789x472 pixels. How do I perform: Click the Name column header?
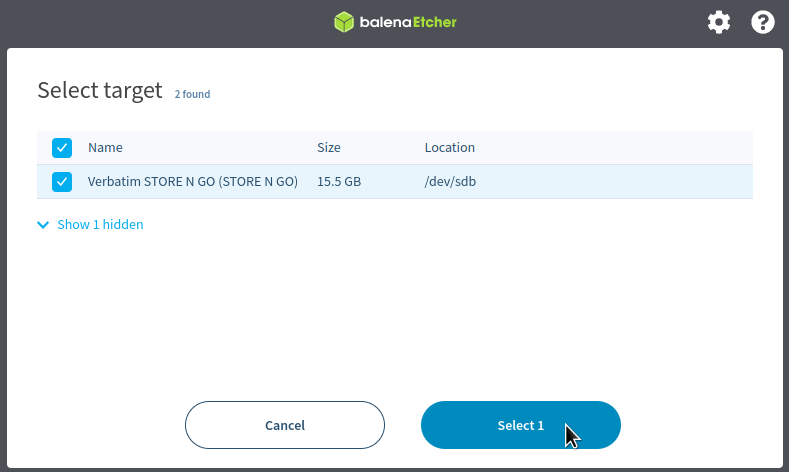[105, 148]
